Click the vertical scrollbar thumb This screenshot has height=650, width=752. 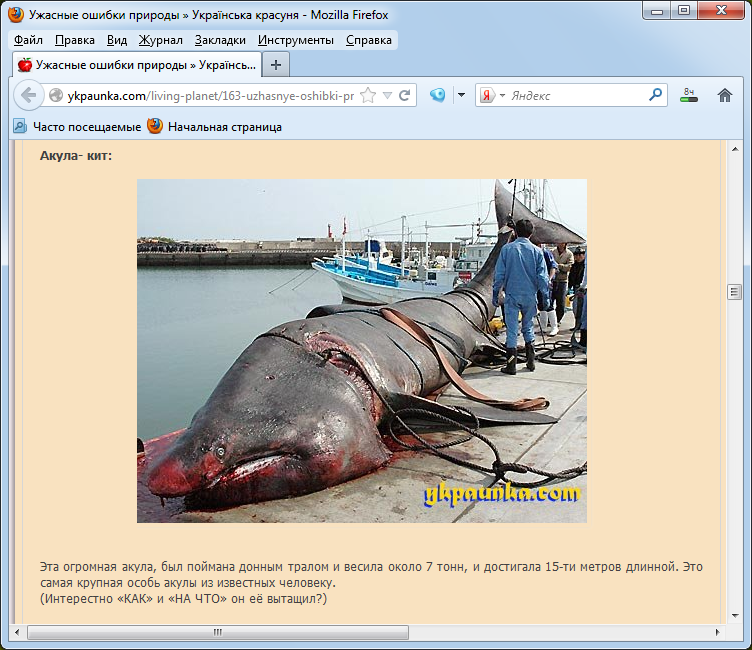click(734, 291)
